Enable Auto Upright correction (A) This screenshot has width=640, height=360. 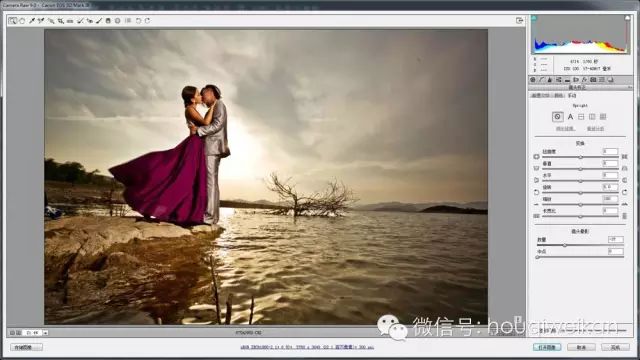pos(570,117)
